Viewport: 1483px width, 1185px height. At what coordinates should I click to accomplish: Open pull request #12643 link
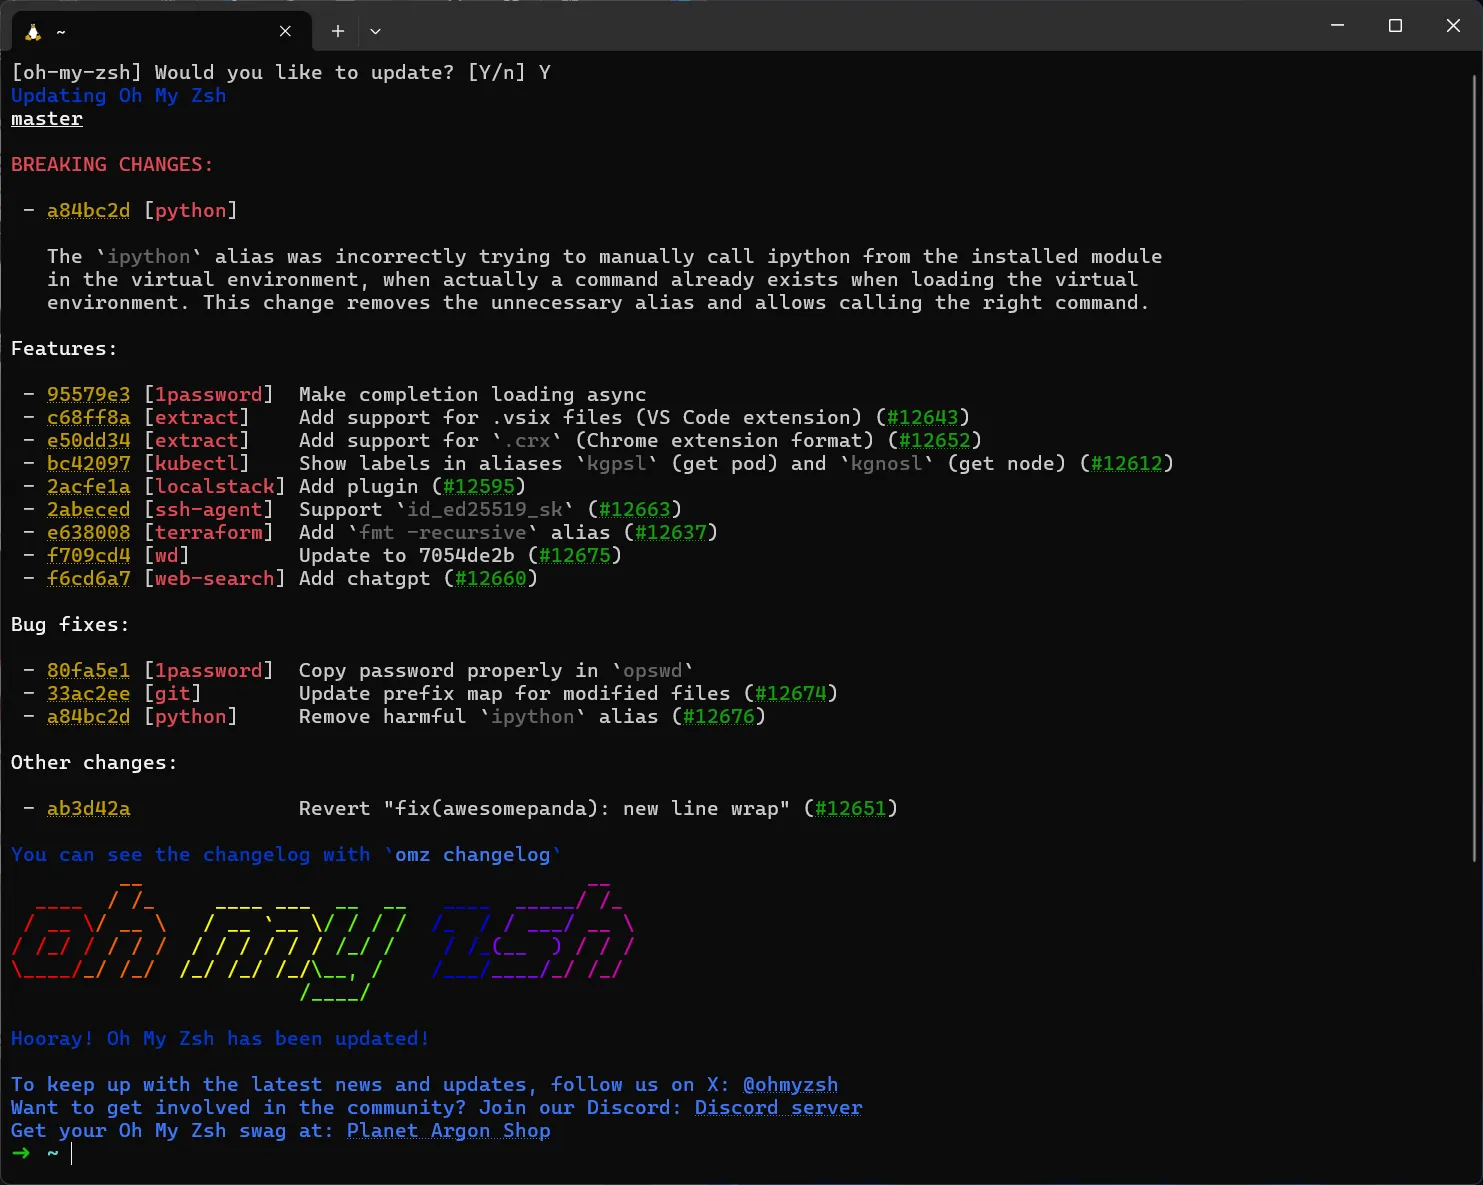[x=922, y=417]
